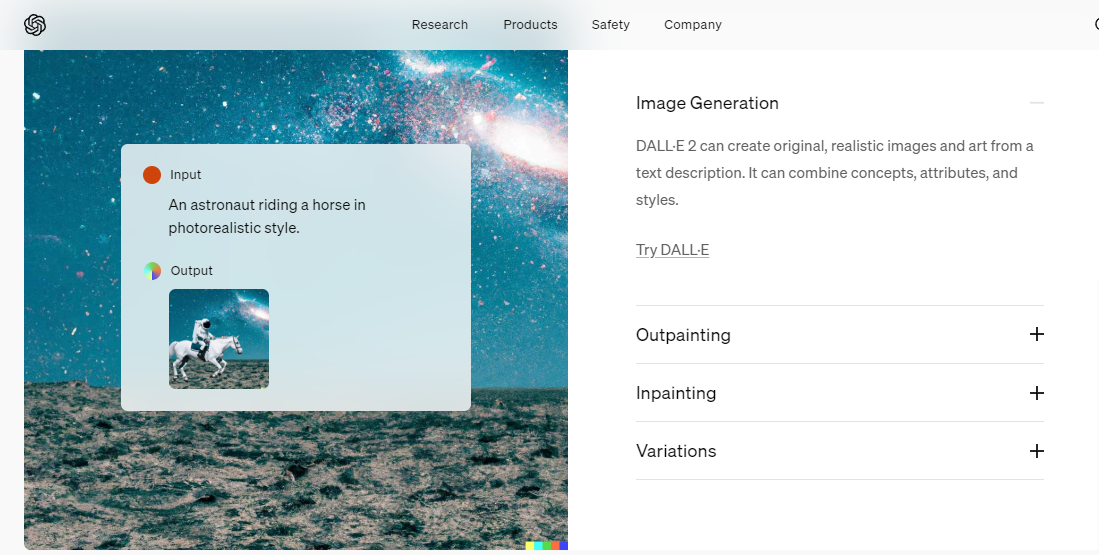Viewport: 1099px width, 555px height.
Task: Click the plus icon next to Inpainting
Action: [1036, 393]
